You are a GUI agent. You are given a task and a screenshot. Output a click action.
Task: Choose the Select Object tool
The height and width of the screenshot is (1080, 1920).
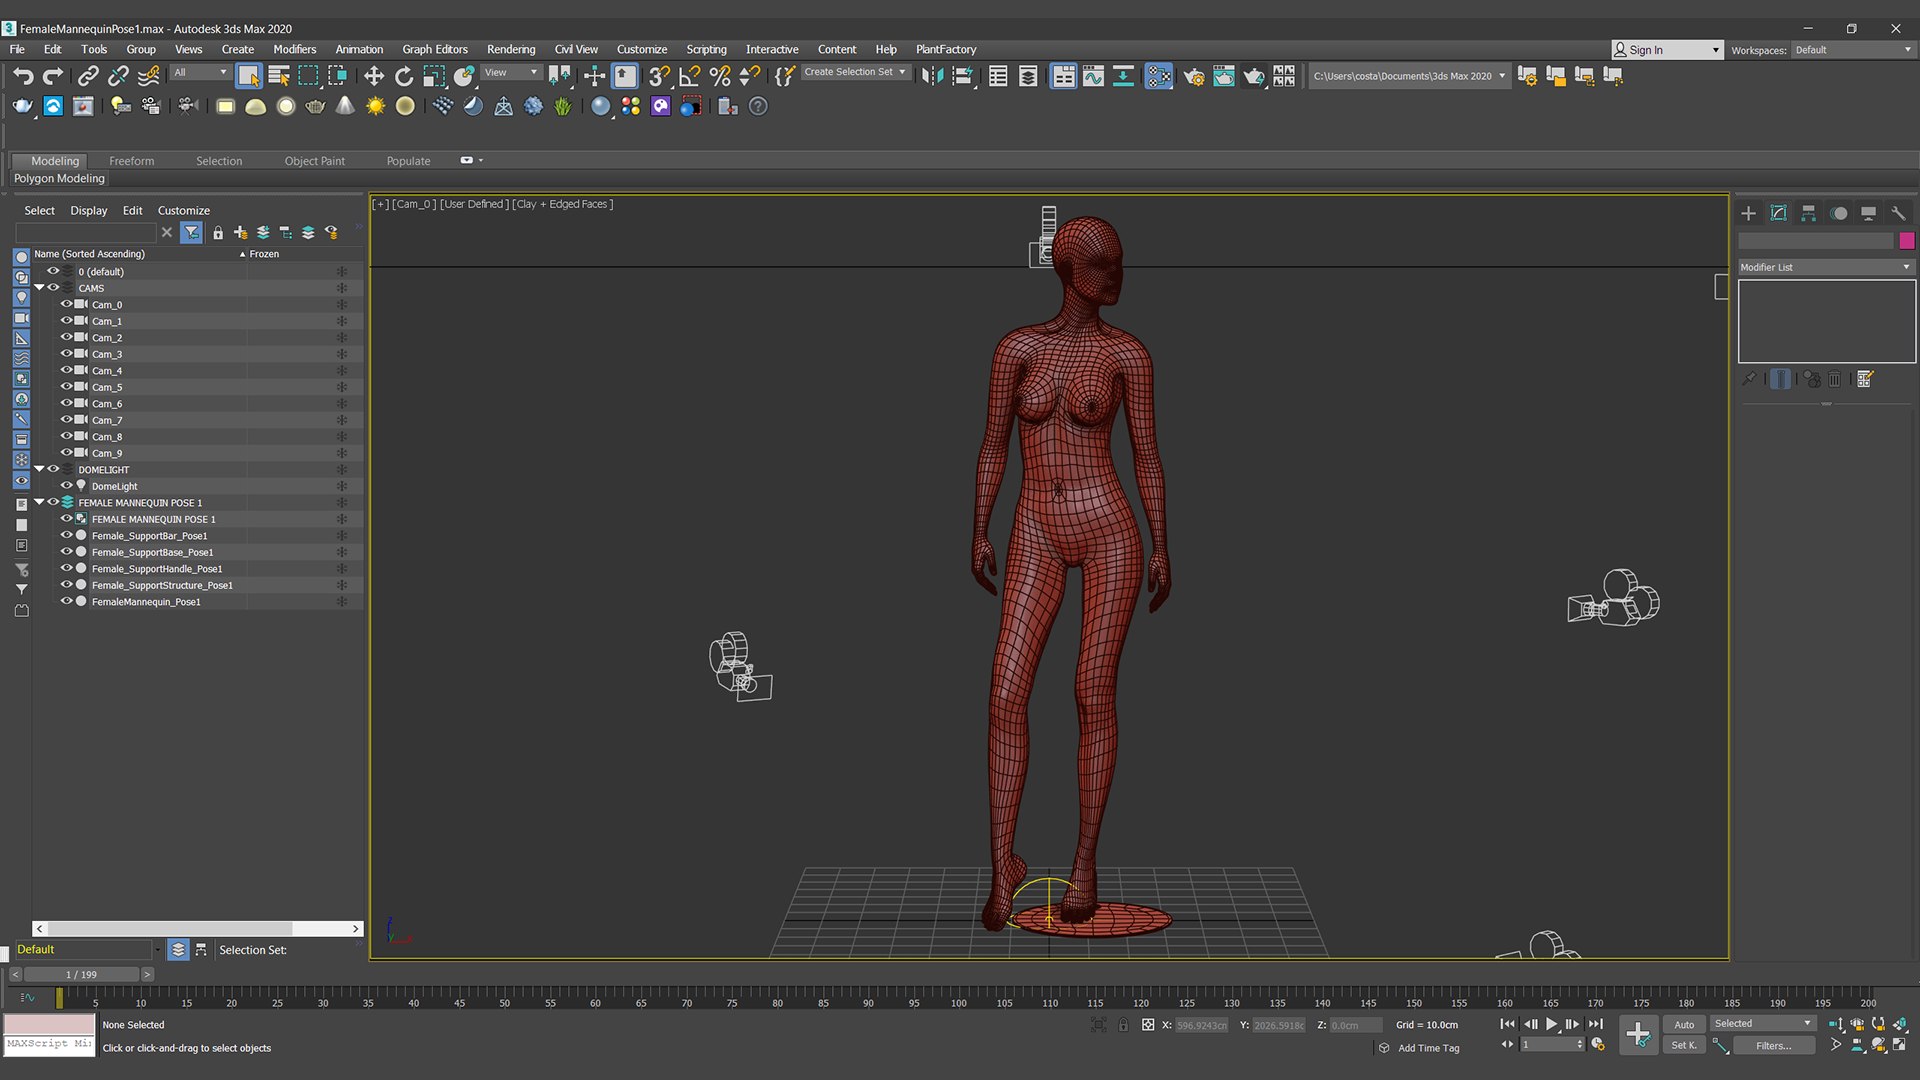(249, 76)
